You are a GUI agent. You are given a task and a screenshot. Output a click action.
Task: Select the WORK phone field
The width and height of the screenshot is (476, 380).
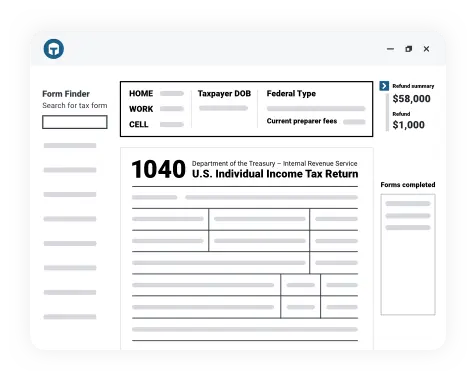tap(172, 109)
